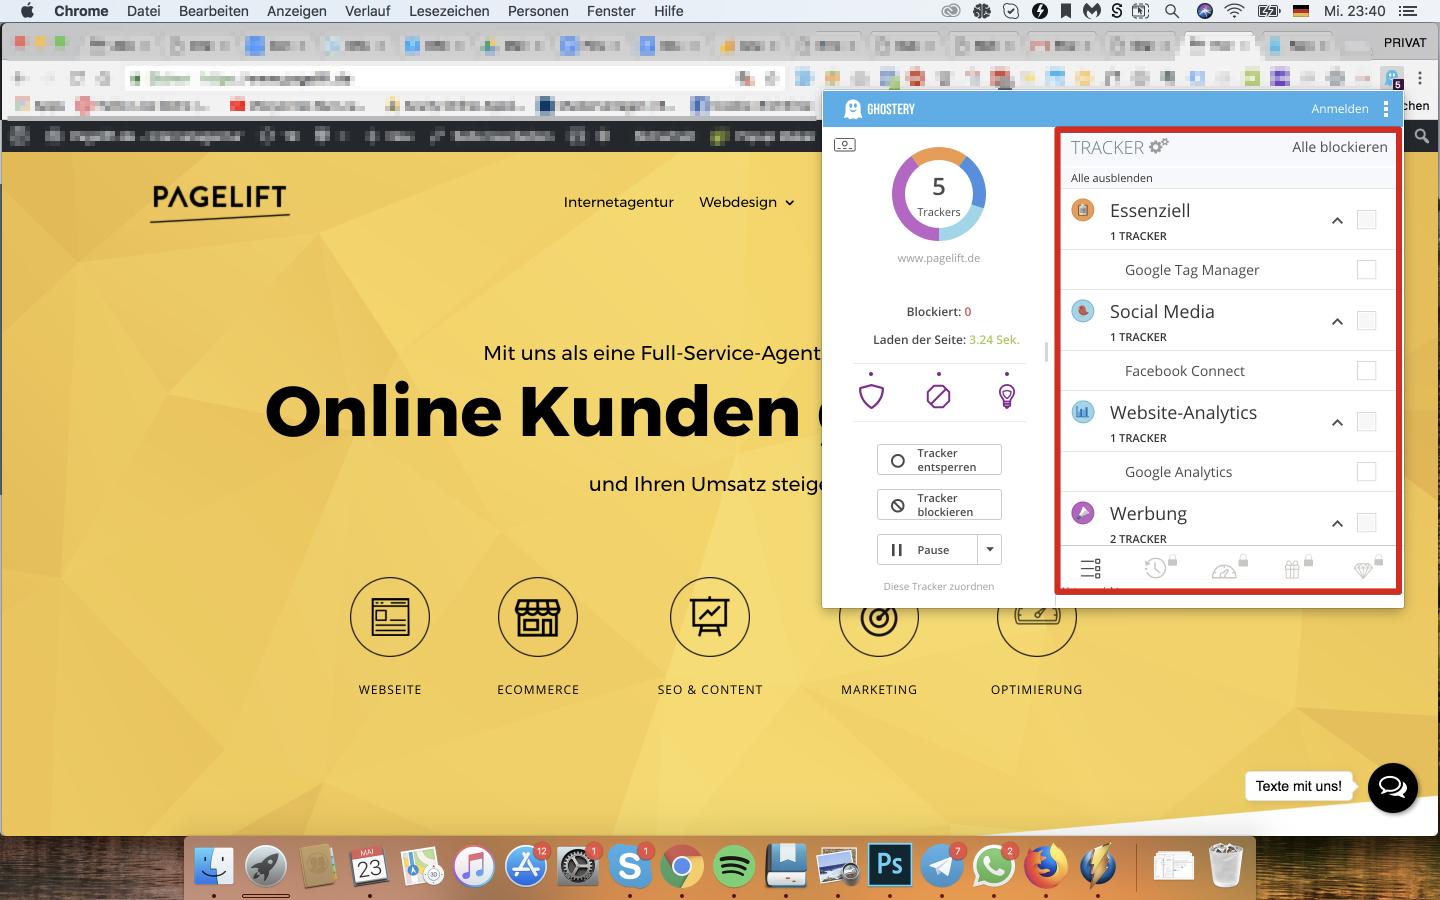This screenshot has height=900, width=1440.
Task: Open the Ghostery three-dot menu next to Anmelden
Action: pyautogui.click(x=1386, y=109)
